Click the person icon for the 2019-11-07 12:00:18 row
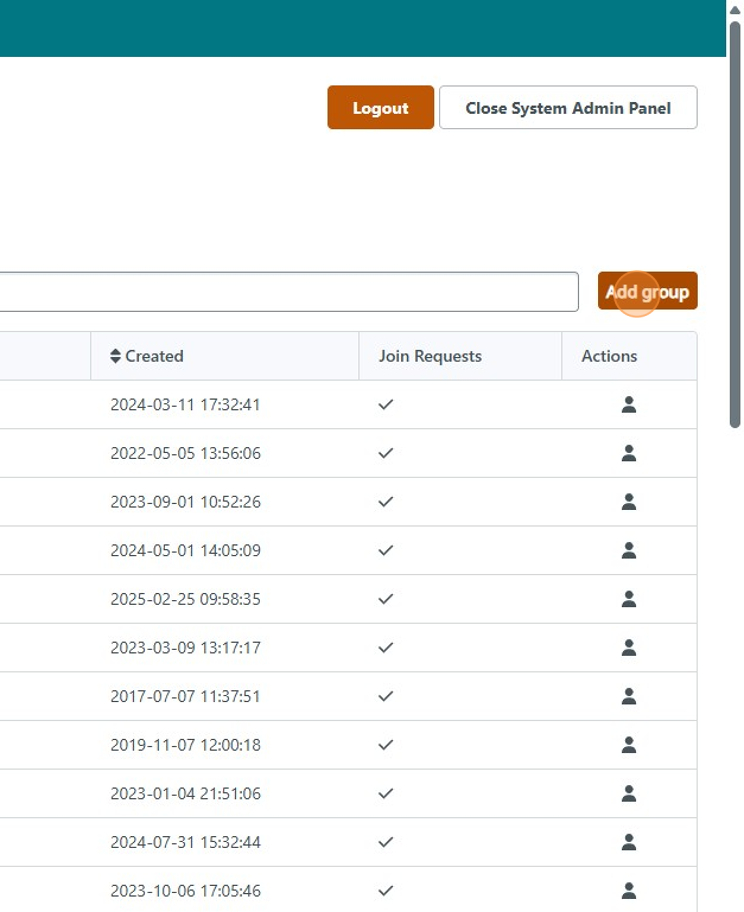The width and height of the screenshot is (744, 912). point(629,745)
